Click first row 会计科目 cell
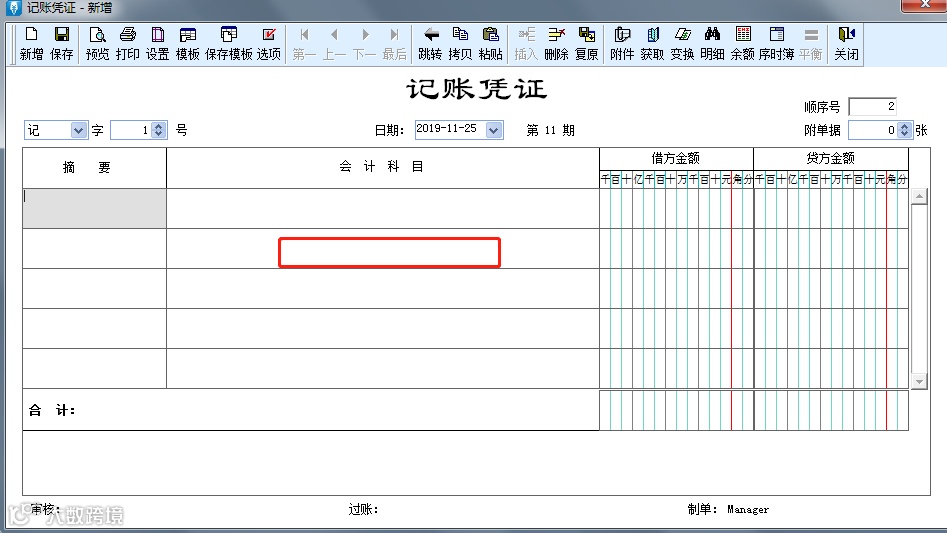This screenshot has width=947, height=533. coord(383,208)
